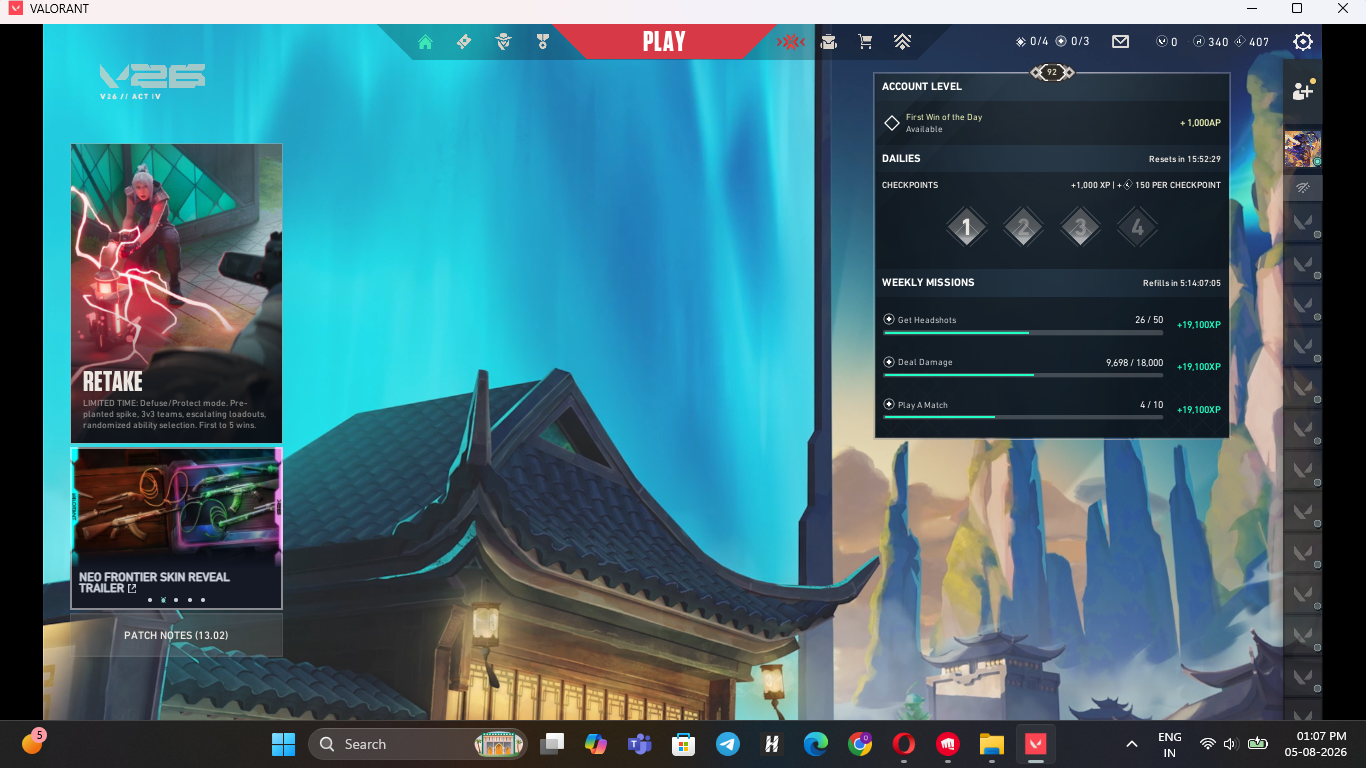Open the PATCH NOTES (13.02) button
This screenshot has width=1366, height=768.
point(176,635)
